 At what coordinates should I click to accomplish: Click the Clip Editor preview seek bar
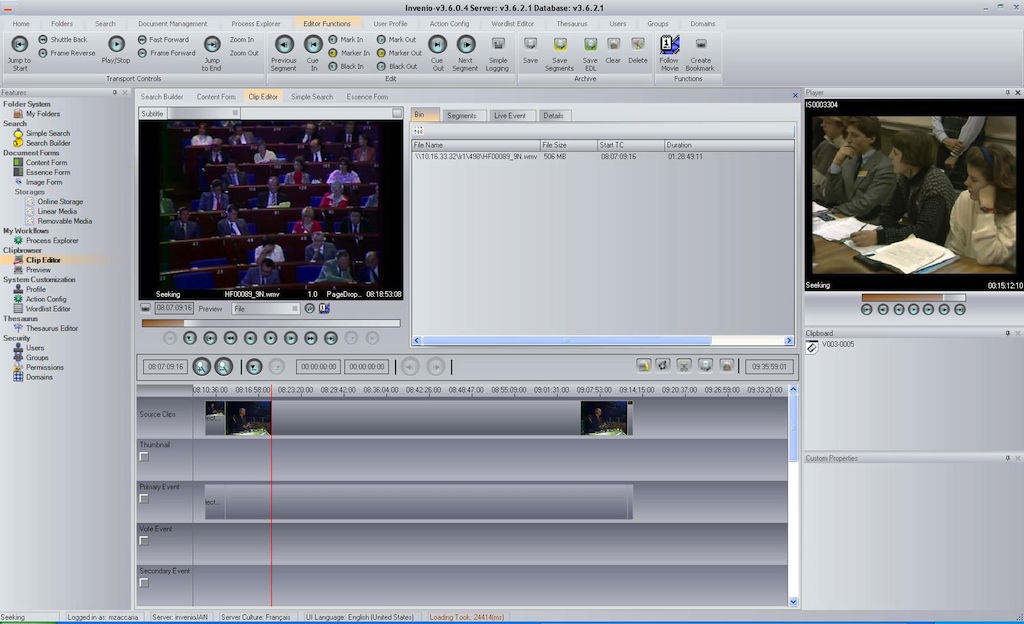pyautogui.click(x=270, y=323)
